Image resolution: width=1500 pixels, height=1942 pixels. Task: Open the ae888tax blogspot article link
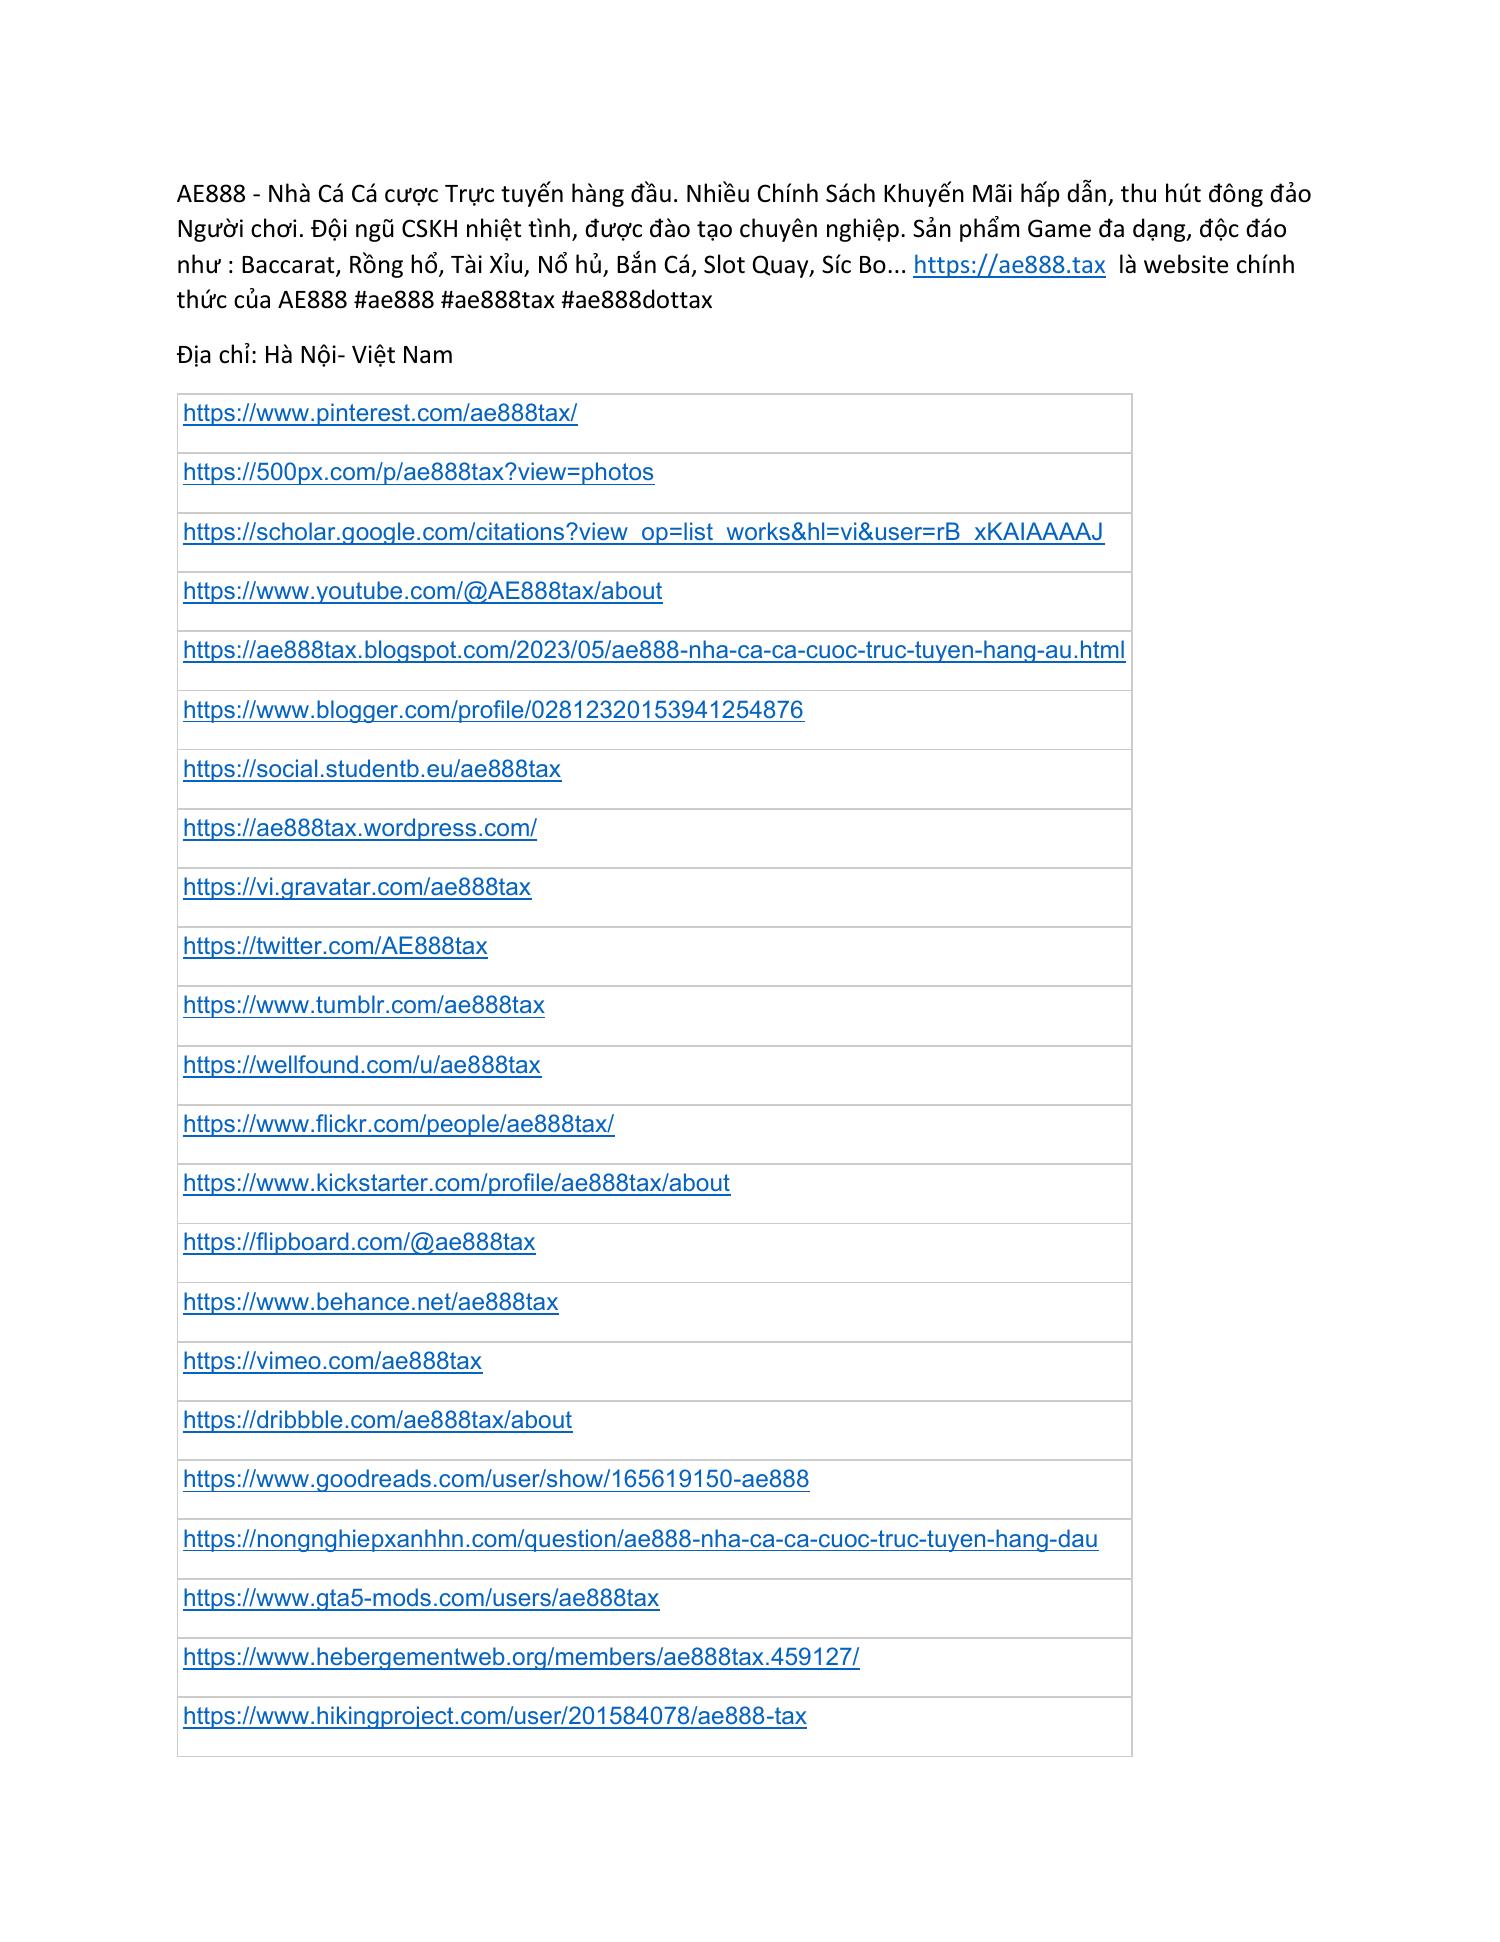coord(654,650)
